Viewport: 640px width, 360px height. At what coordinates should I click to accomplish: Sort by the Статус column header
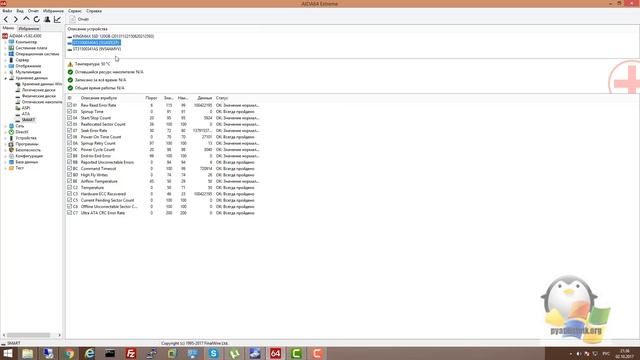pyautogui.click(x=222, y=98)
